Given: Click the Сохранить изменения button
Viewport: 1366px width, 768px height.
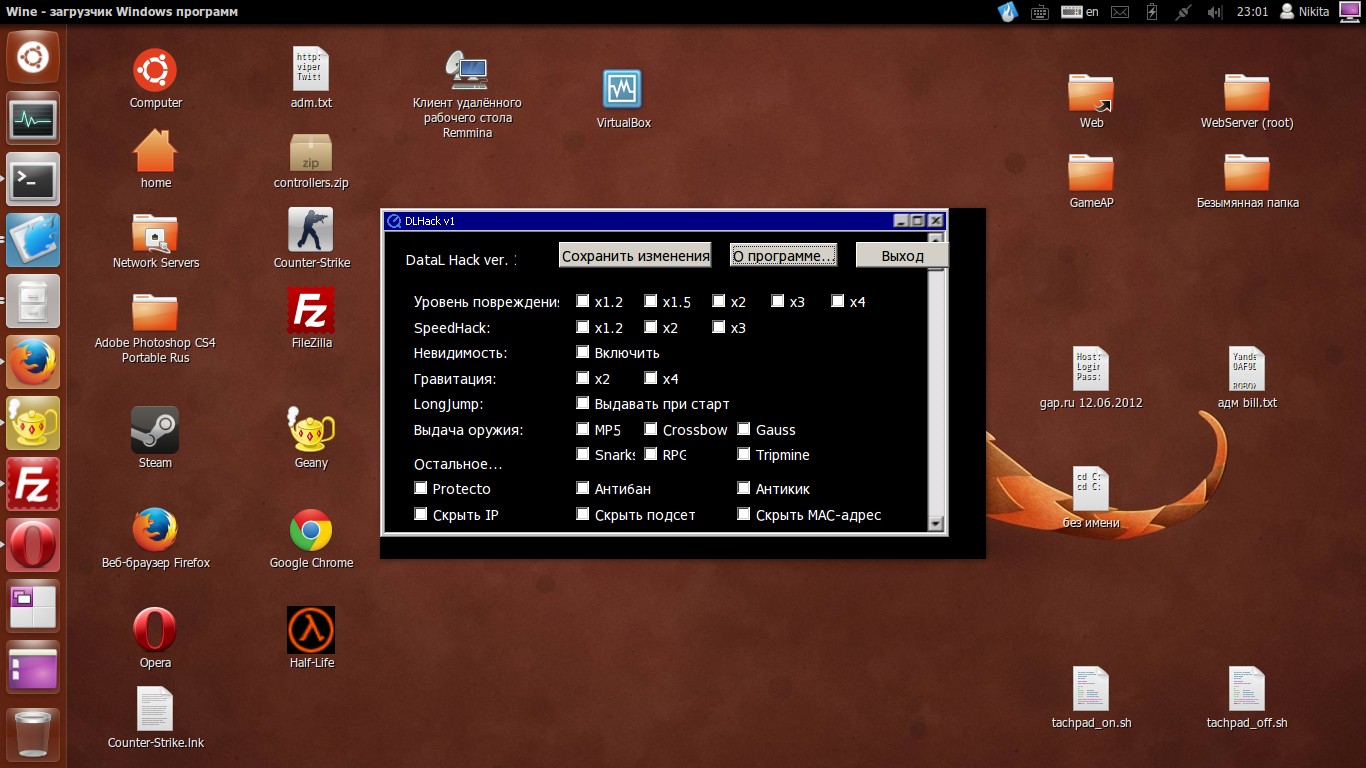Looking at the screenshot, I should tap(635, 256).
